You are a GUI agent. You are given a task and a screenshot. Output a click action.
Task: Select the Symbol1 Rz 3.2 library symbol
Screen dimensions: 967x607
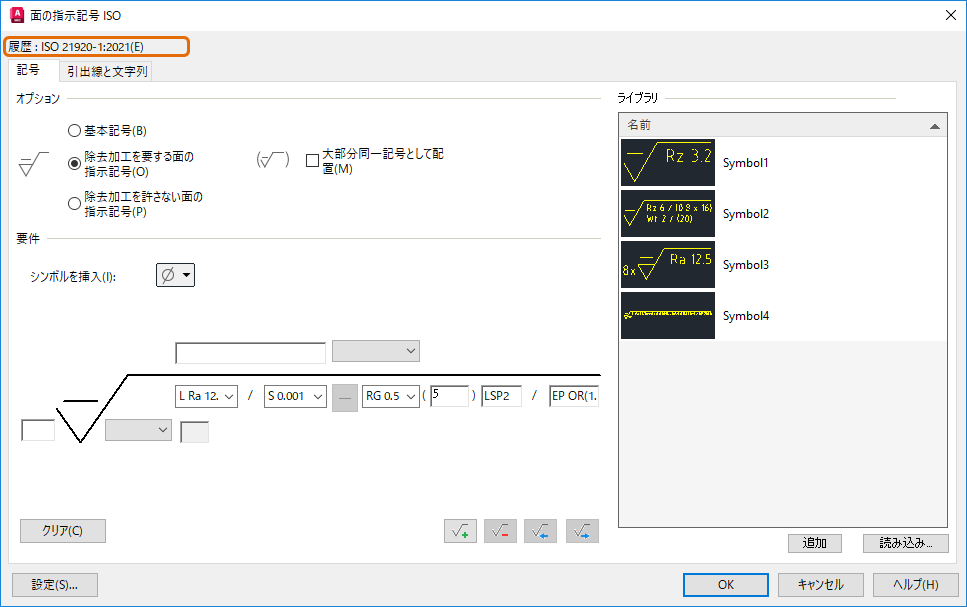coord(667,162)
